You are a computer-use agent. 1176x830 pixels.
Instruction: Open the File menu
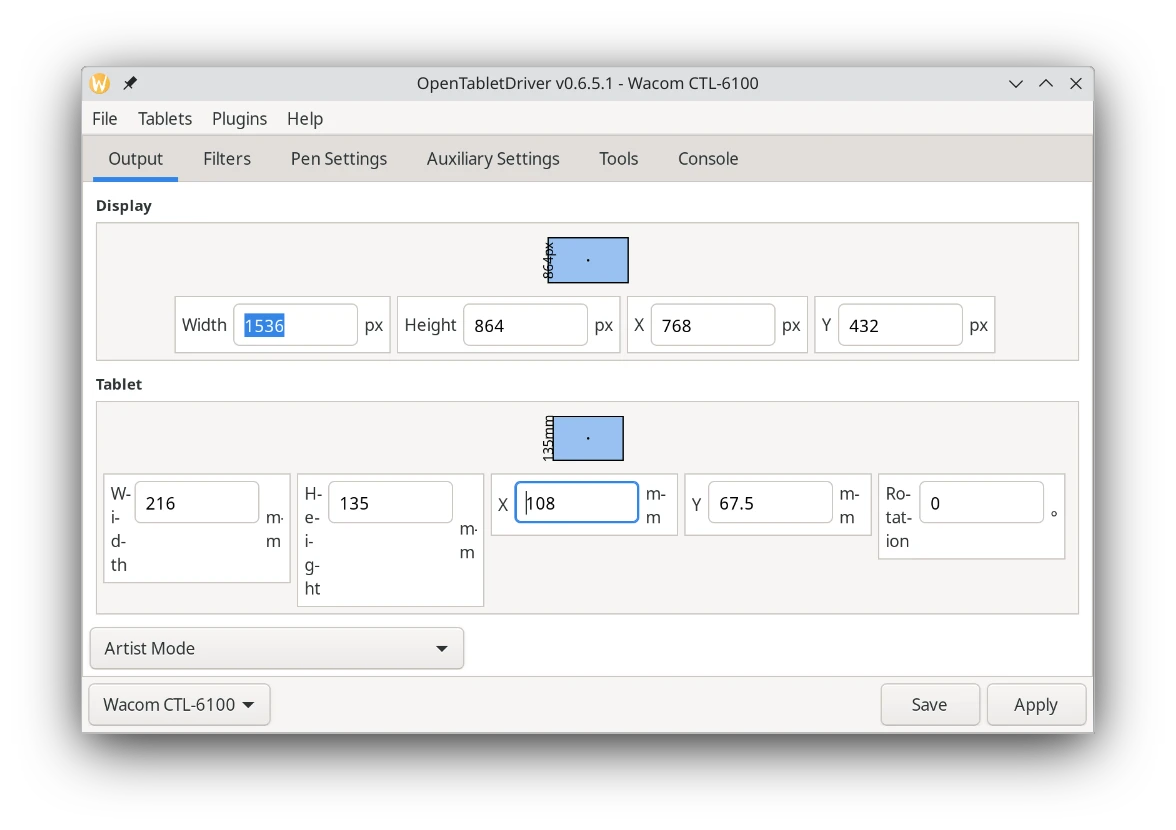click(x=104, y=119)
